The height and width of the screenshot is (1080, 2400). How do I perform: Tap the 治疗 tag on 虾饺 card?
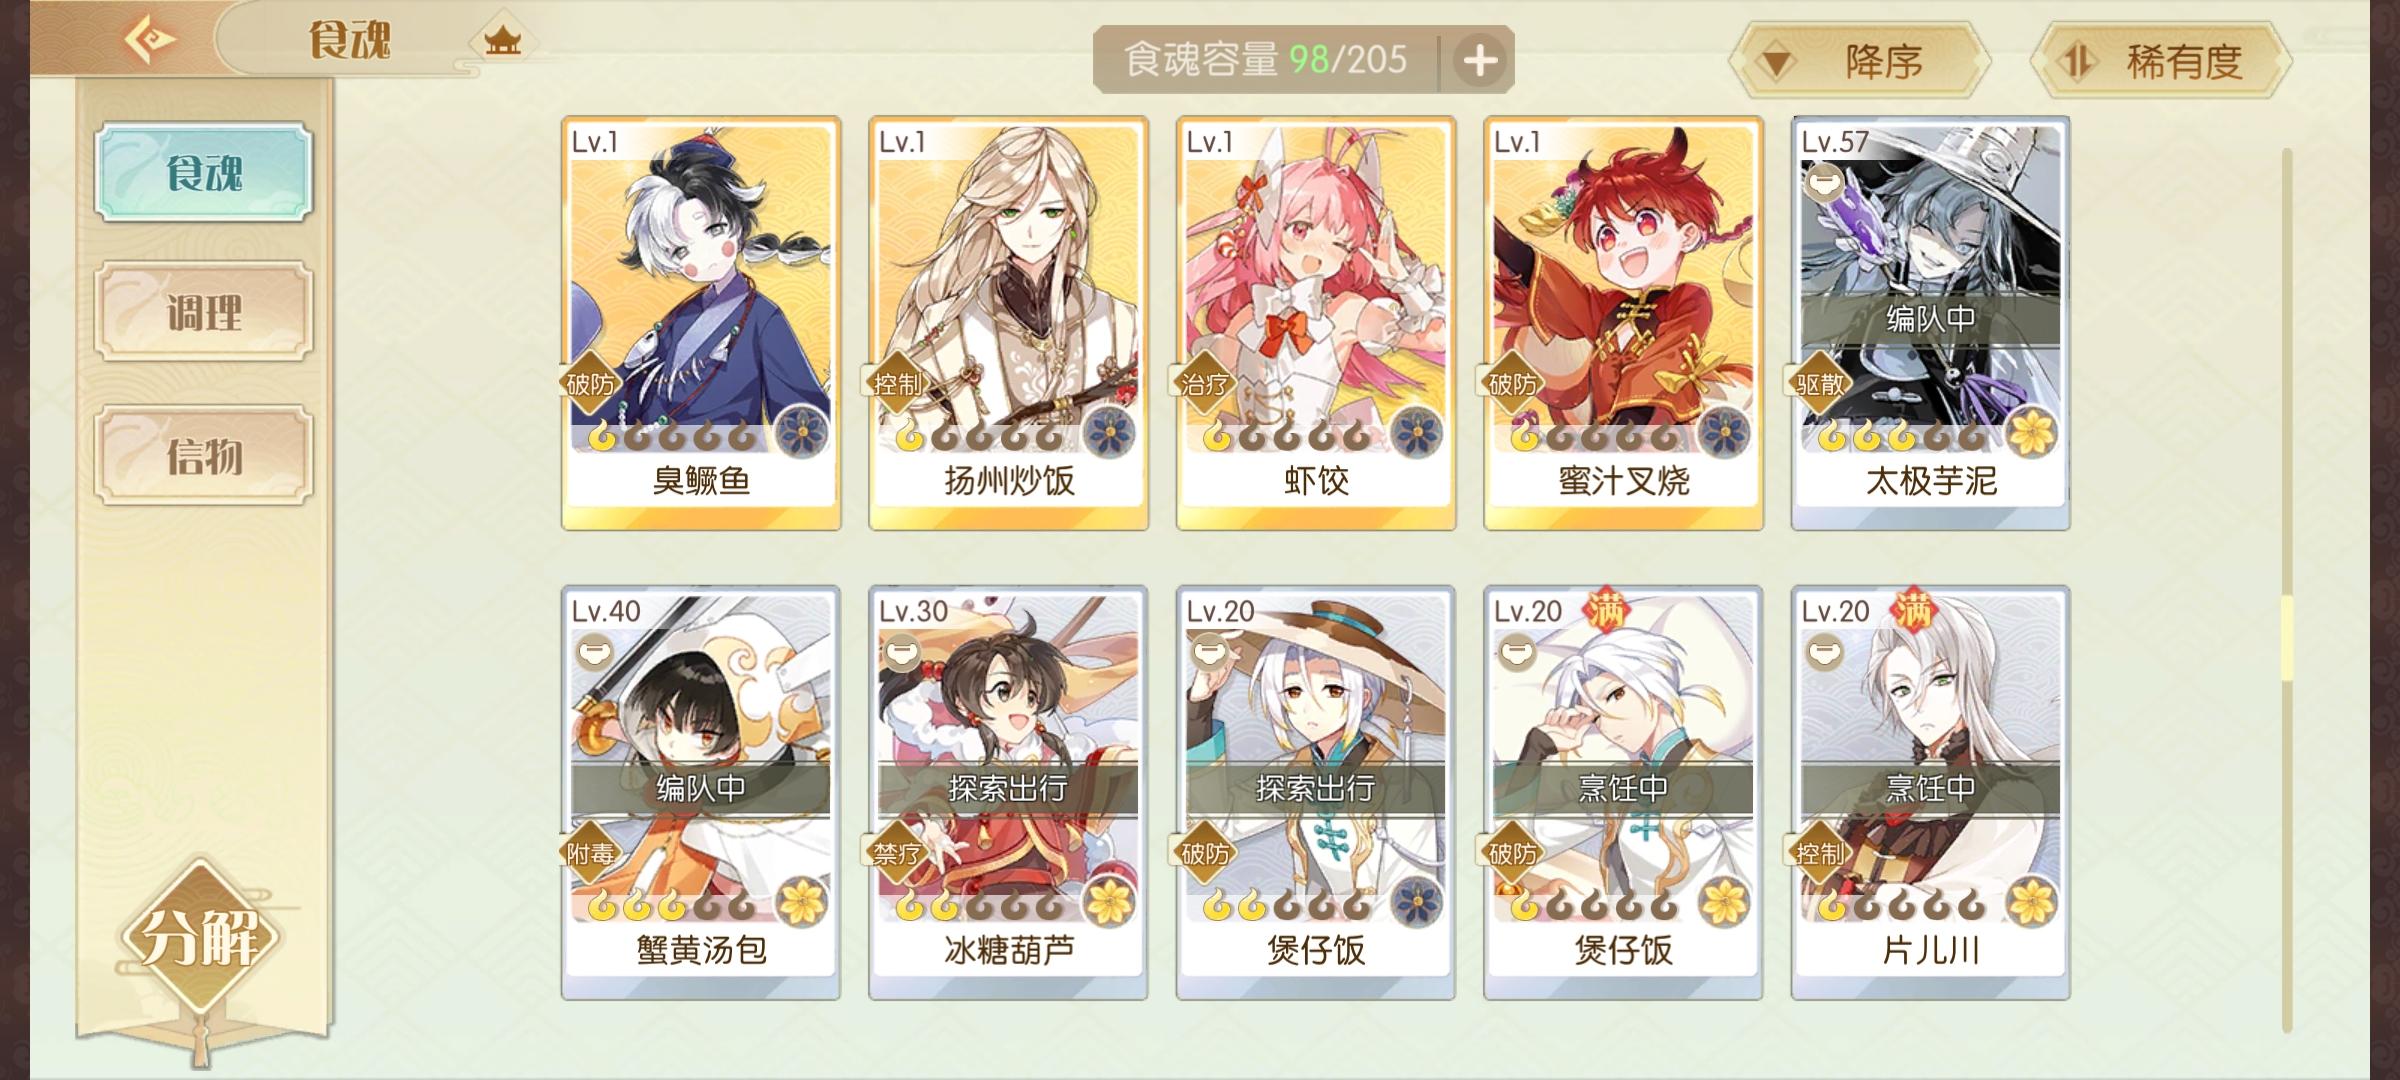tap(1205, 384)
